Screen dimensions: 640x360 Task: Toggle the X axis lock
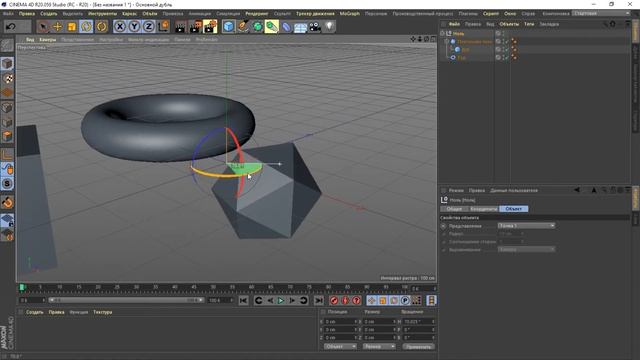tap(120, 27)
